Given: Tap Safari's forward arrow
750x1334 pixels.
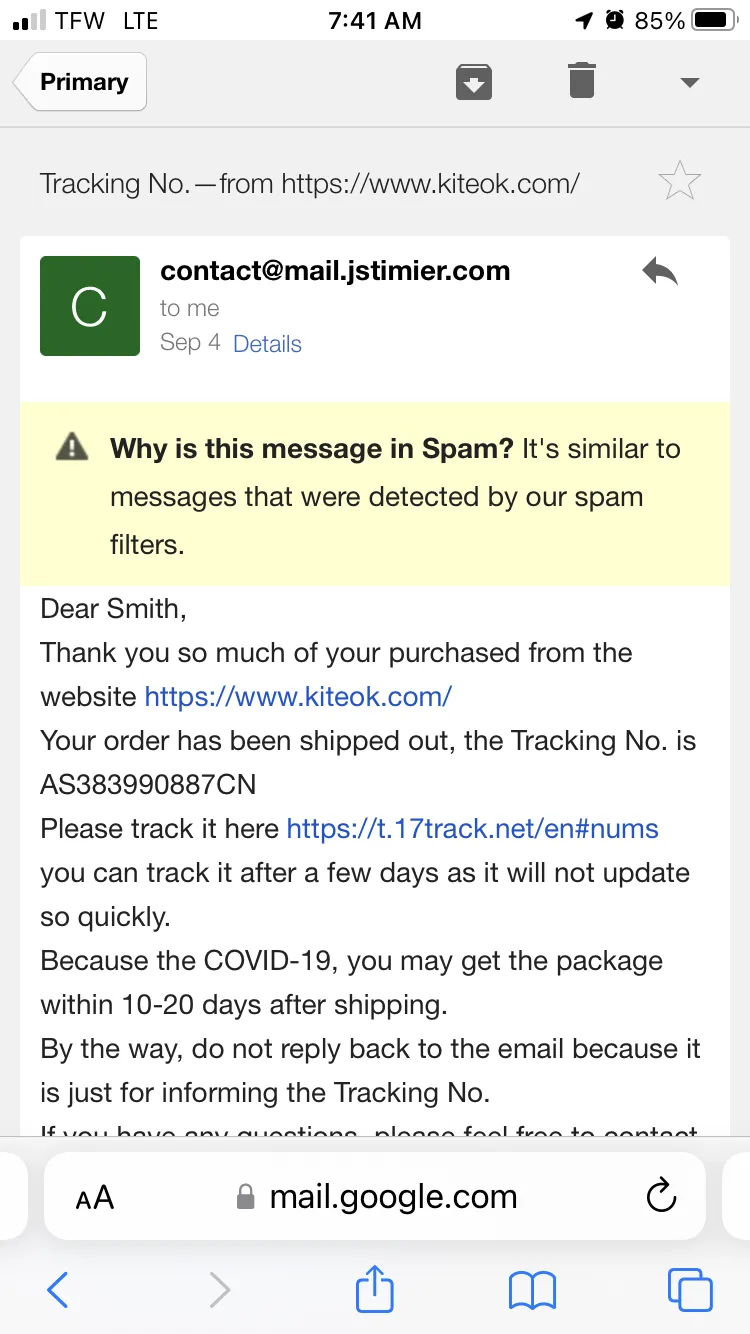Looking at the screenshot, I should click(219, 1290).
